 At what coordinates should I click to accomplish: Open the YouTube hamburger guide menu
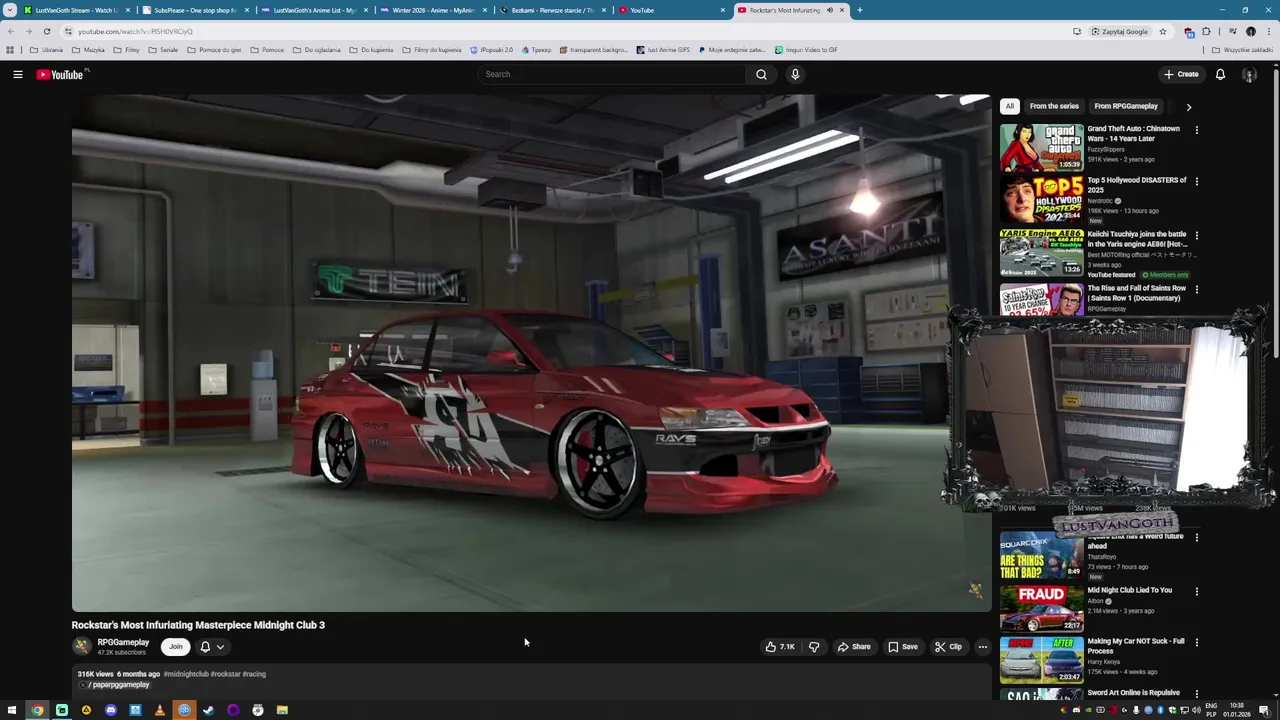tap(18, 74)
